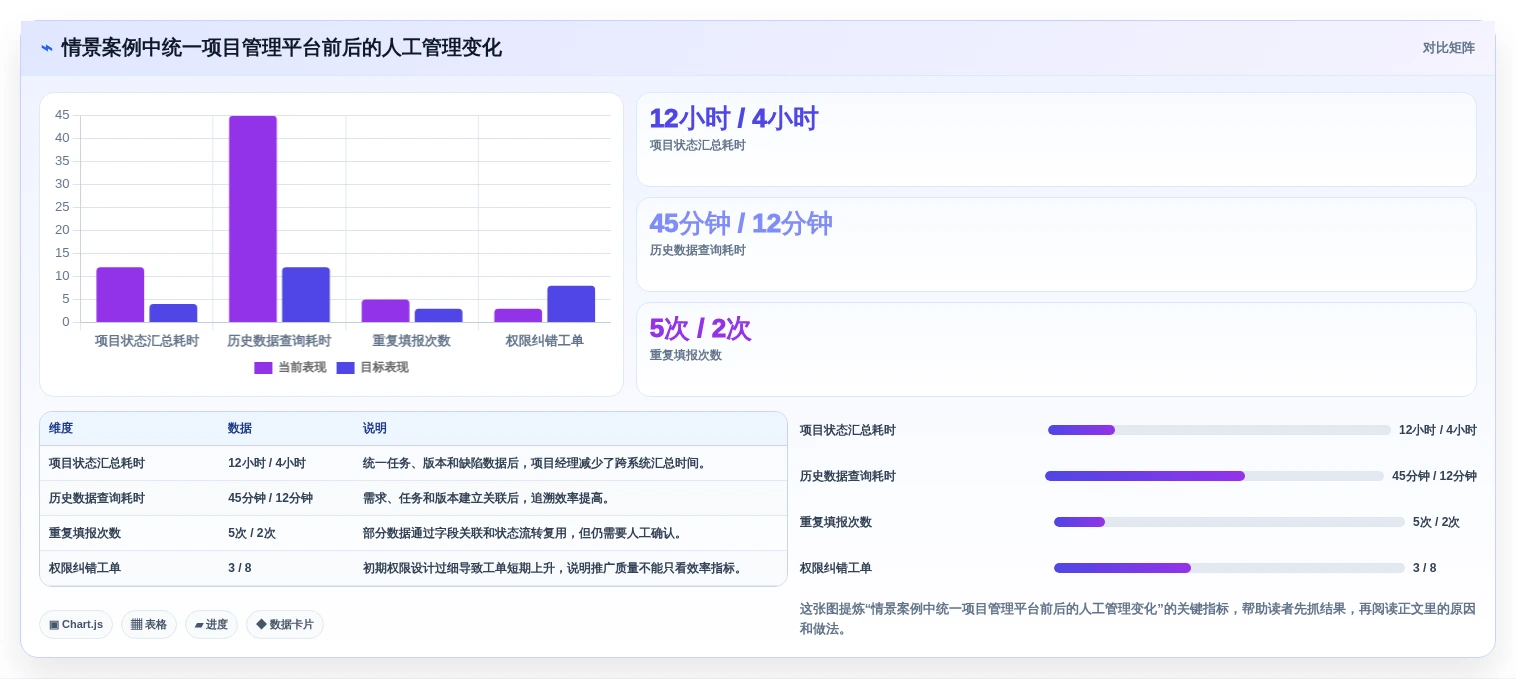
Task: Click the purple 历史数据查询耗时 bar of 45
Action: [253, 219]
